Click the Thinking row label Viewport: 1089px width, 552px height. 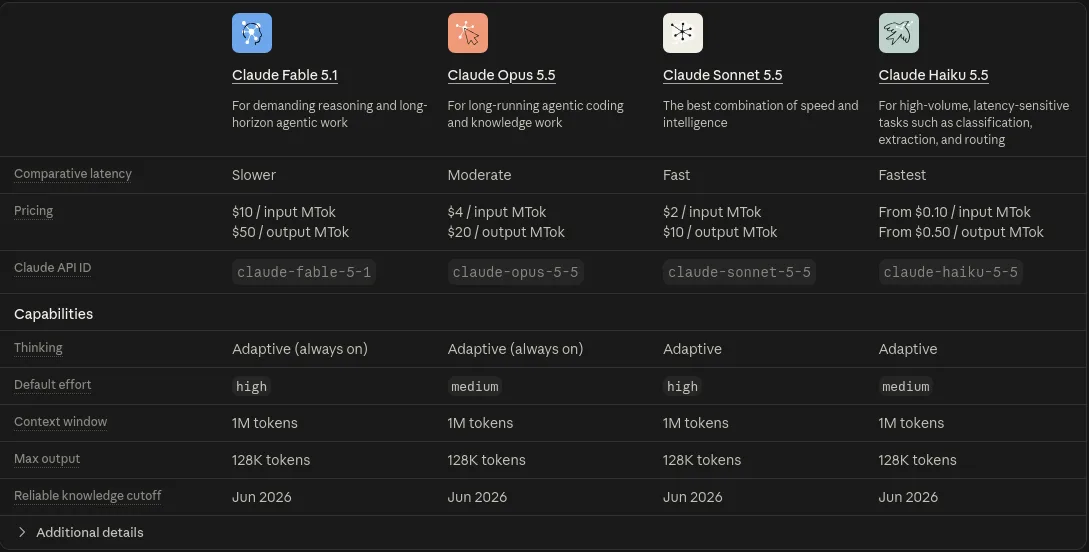[x=38, y=348]
